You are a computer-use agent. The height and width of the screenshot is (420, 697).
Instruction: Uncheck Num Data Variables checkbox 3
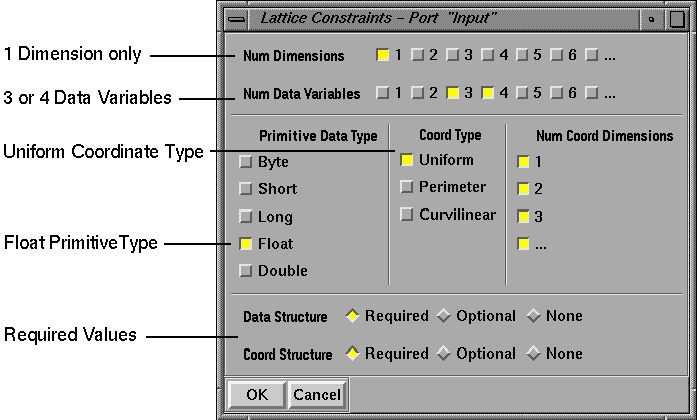pos(453,94)
